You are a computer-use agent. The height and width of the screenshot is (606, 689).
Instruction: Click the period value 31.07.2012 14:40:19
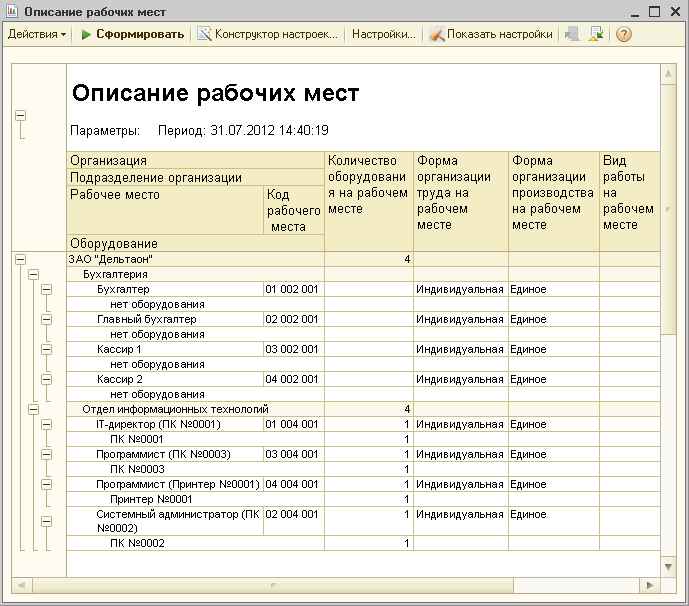(x=269, y=131)
